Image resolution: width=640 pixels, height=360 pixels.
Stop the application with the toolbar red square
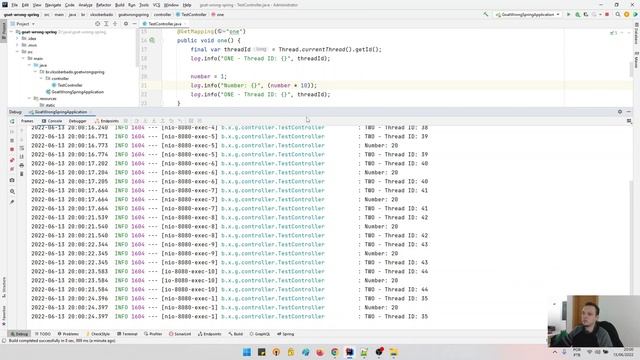(607, 14)
